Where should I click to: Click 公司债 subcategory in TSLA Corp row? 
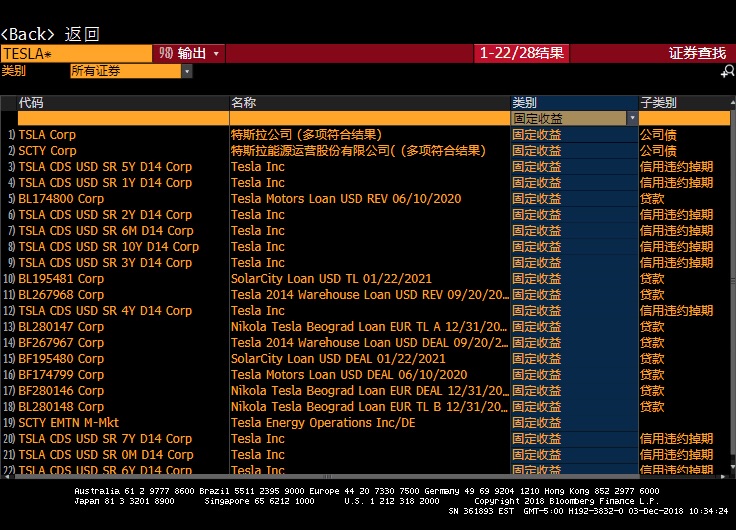[x=658, y=135]
